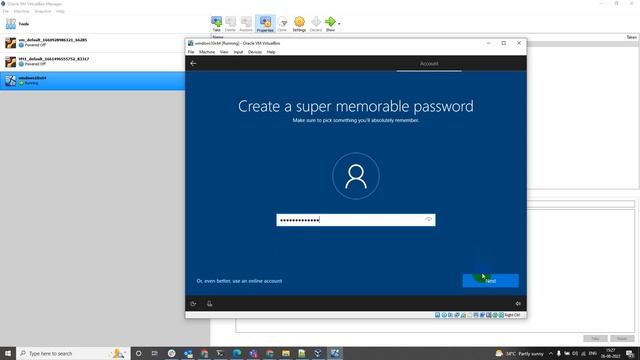Image resolution: width=640 pixels, height=360 pixels.
Task: Select the vm_default powered-off machine ending 64285
Action: 92,42
